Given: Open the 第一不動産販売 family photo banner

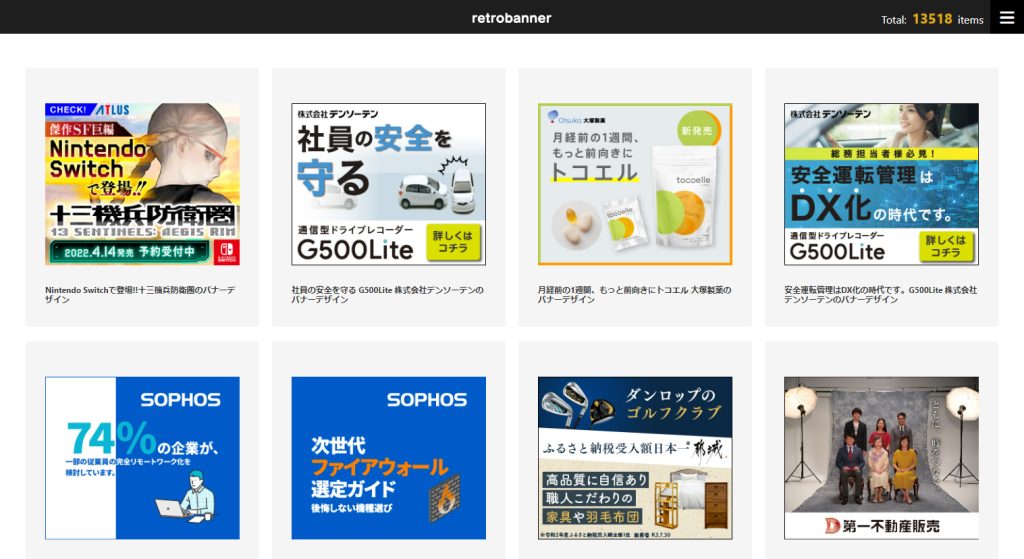Looking at the screenshot, I should pyautogui.click(x=881, y=458).
